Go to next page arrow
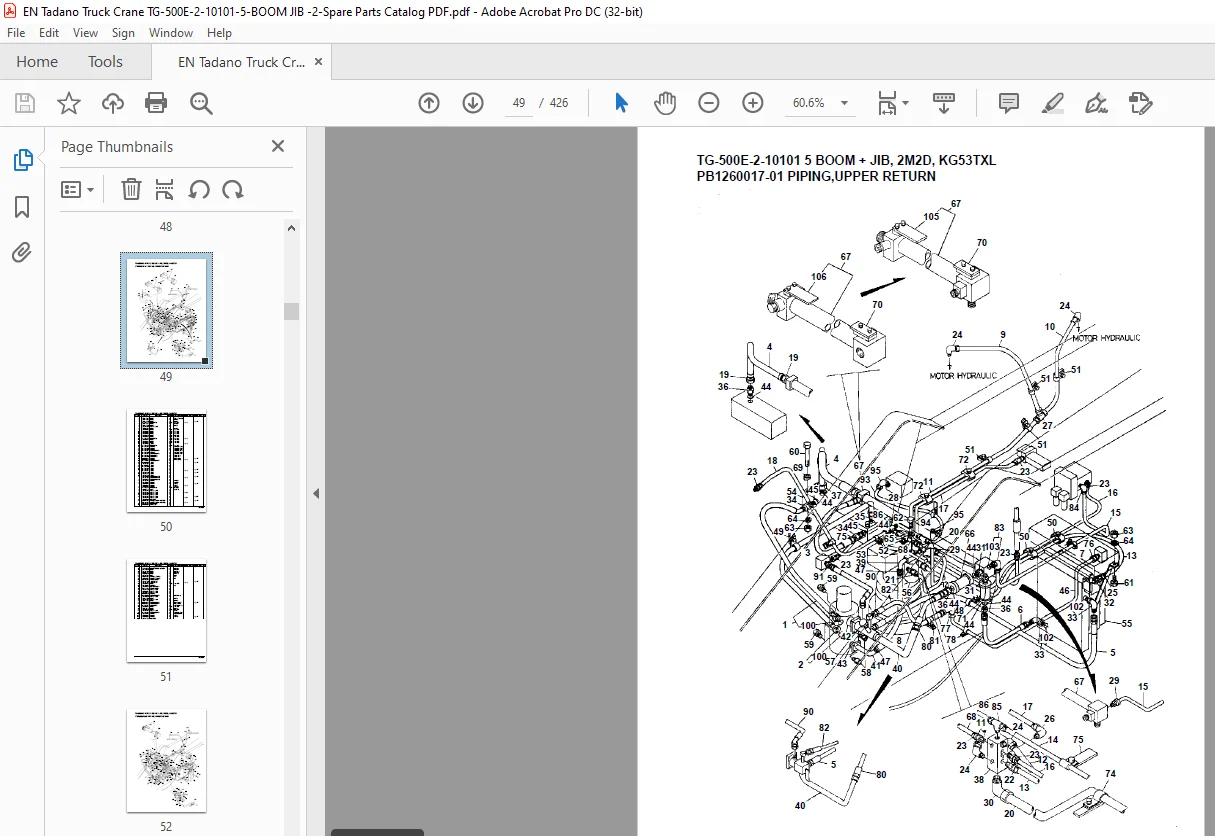 point(473,103)
